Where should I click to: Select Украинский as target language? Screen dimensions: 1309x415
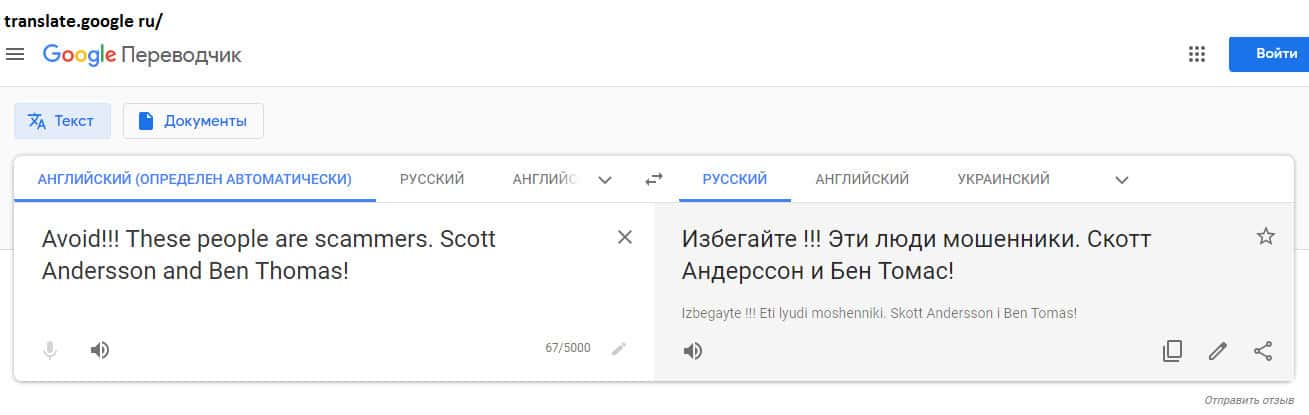pyautogui.click(x=1003, y=180)
